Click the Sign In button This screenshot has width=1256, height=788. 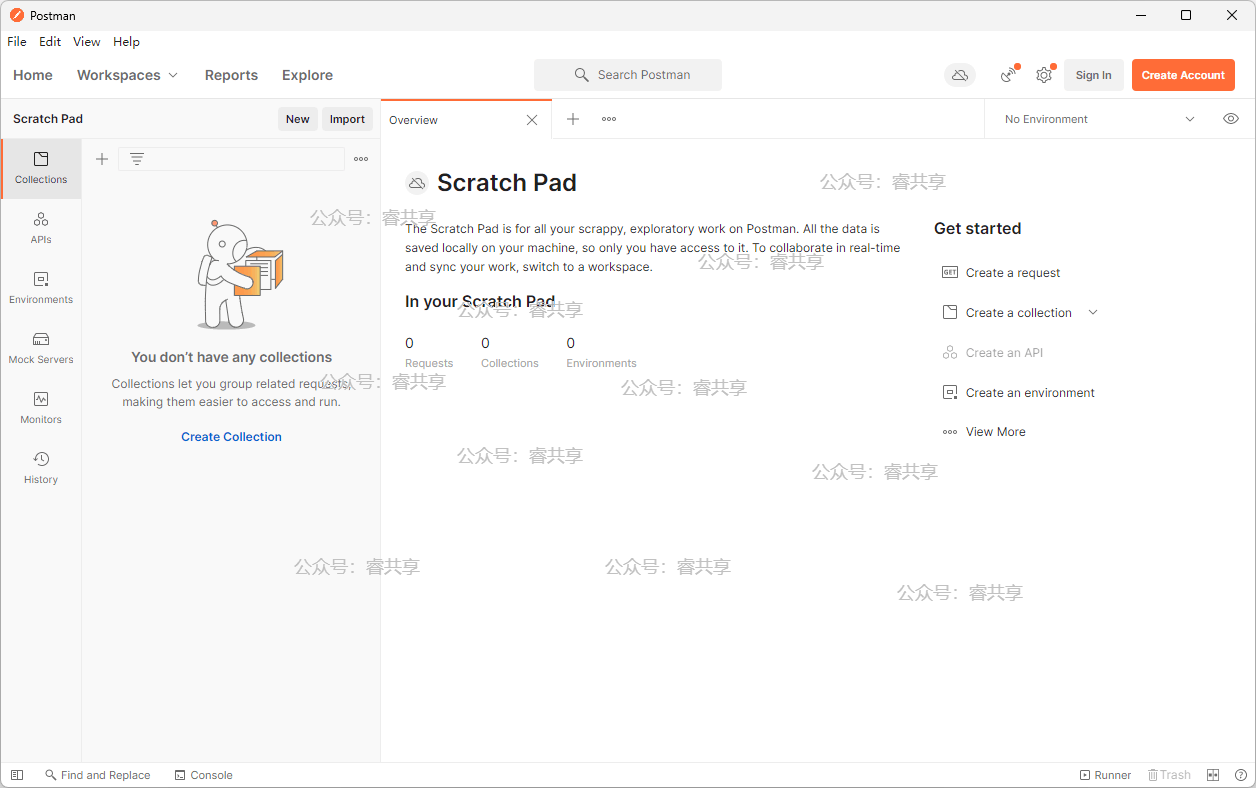tap(1093, 75)
